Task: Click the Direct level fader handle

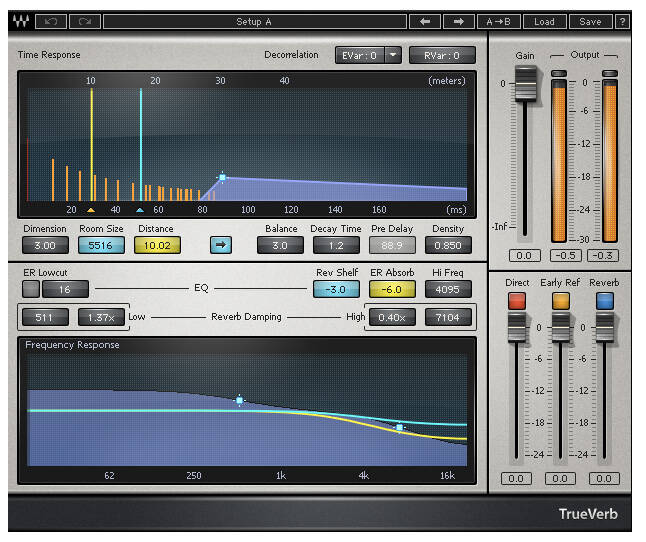Action: (x=517, y=327)
